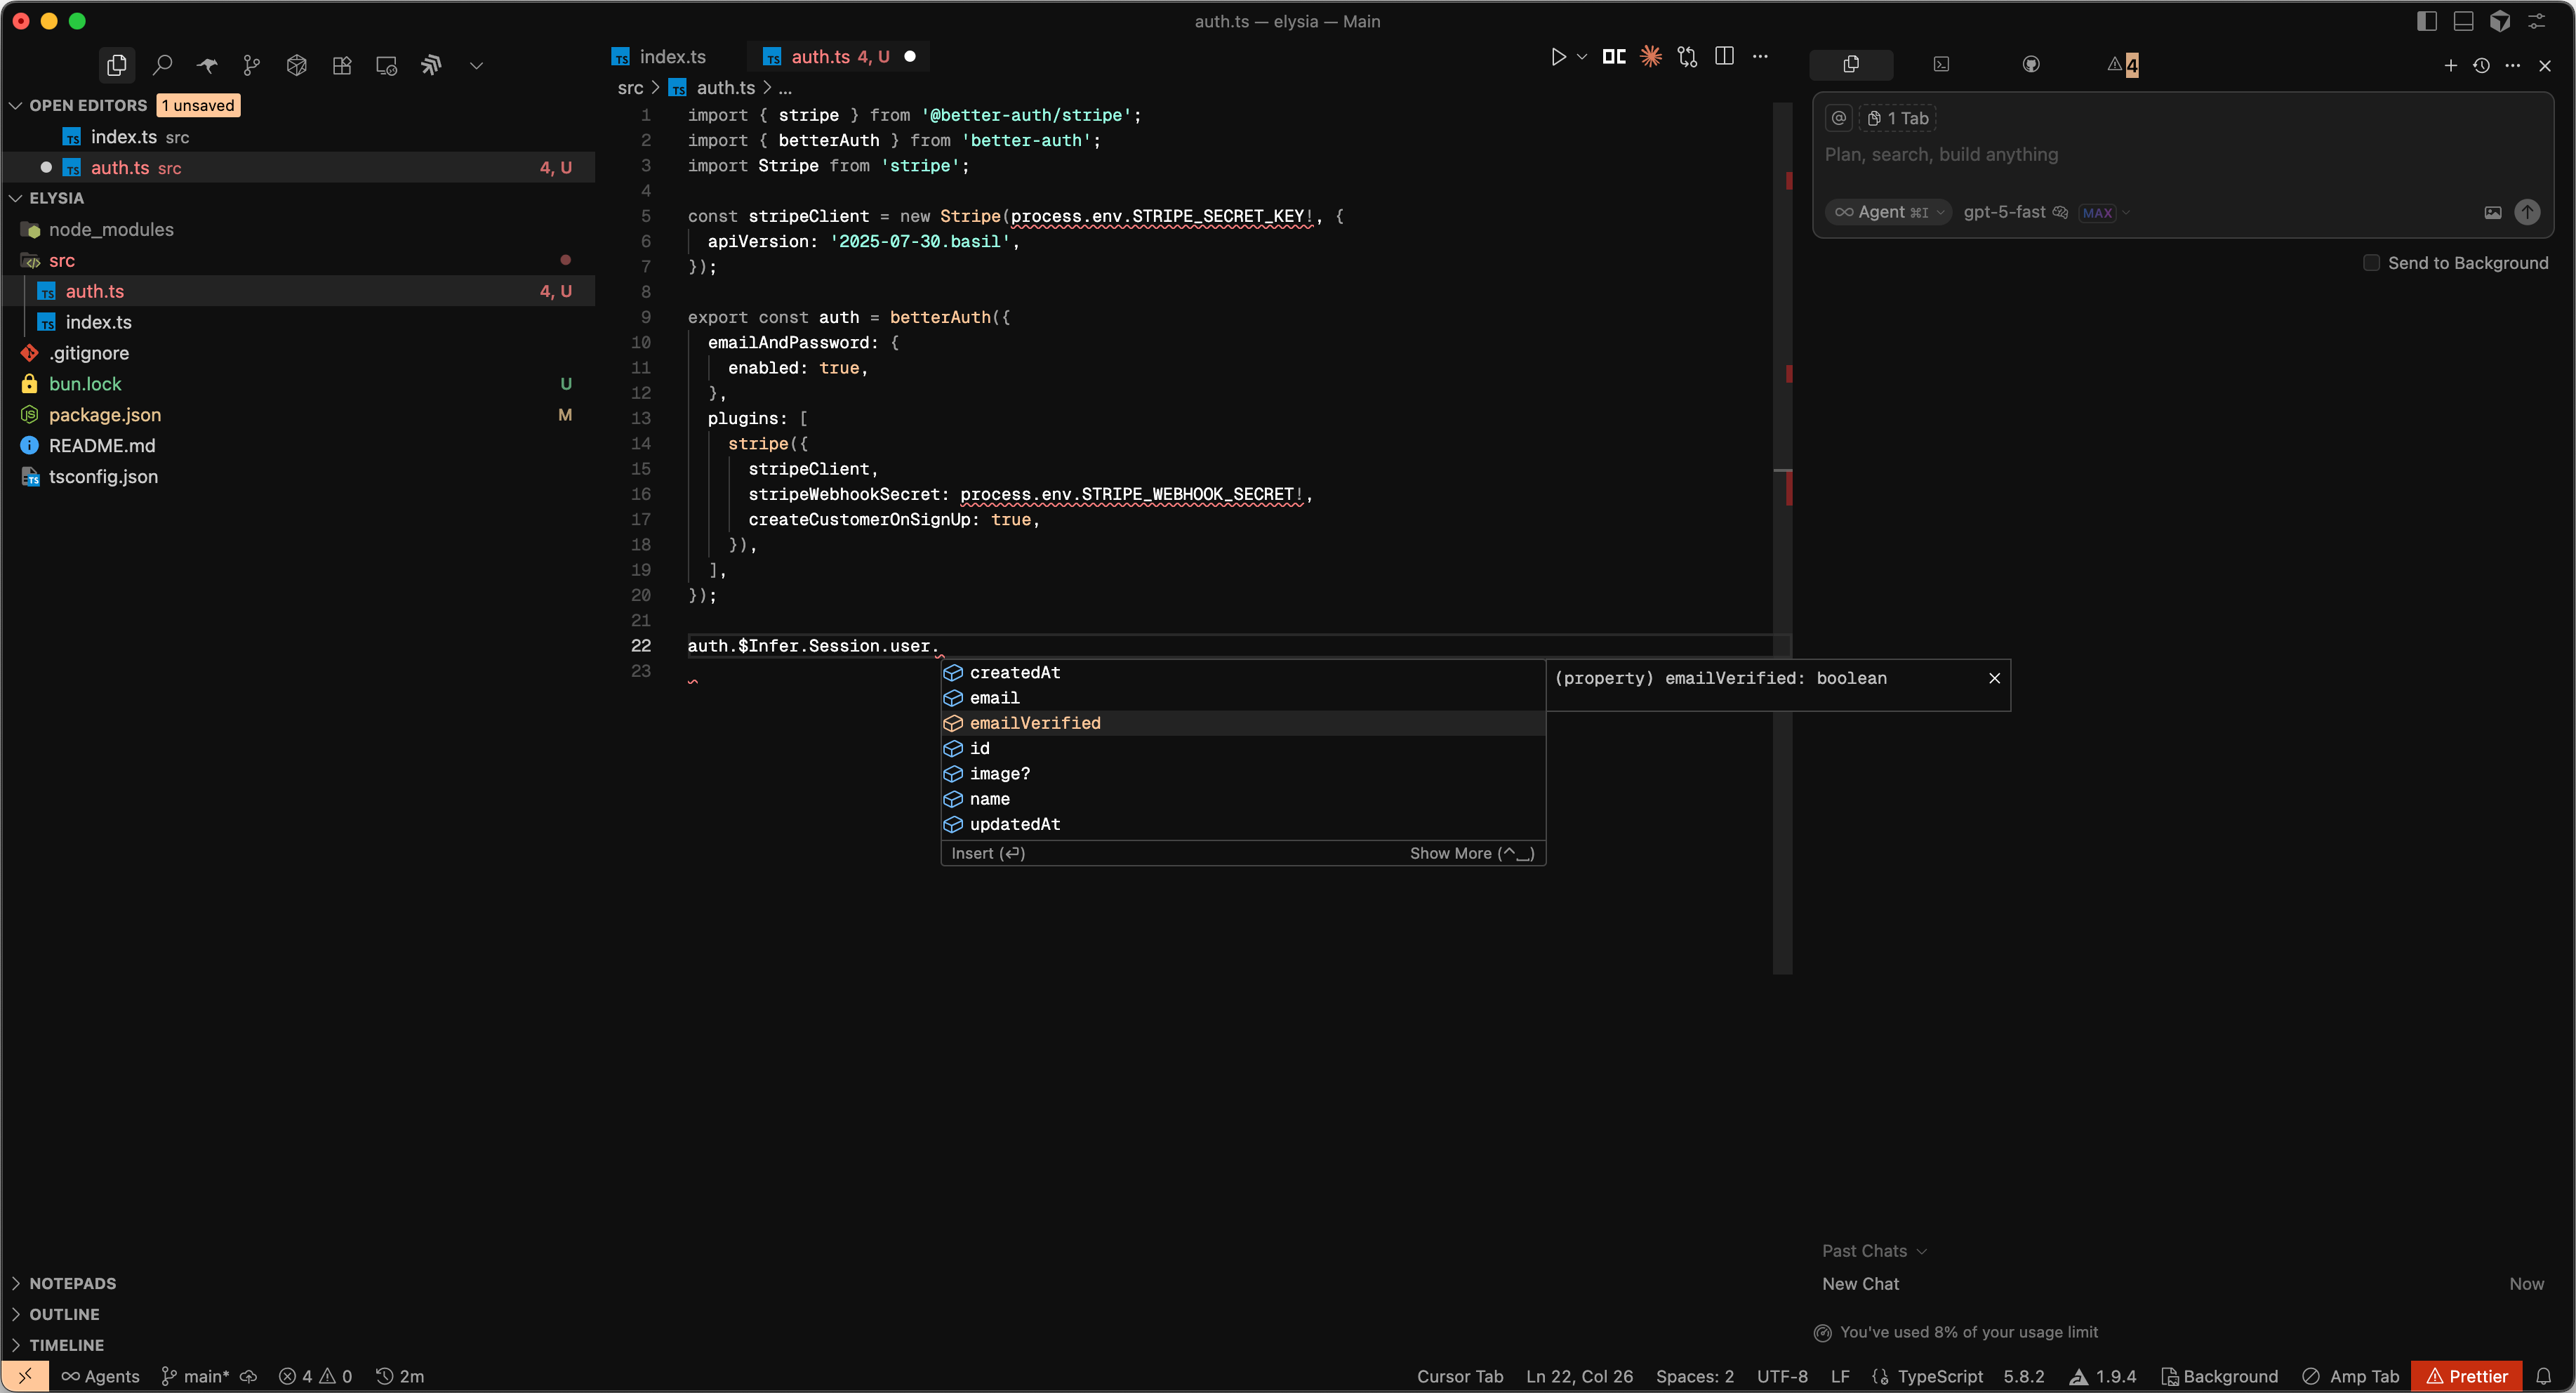Switch to the index.ts editor tab
Screen dimensions: 2576x1393
672,57
